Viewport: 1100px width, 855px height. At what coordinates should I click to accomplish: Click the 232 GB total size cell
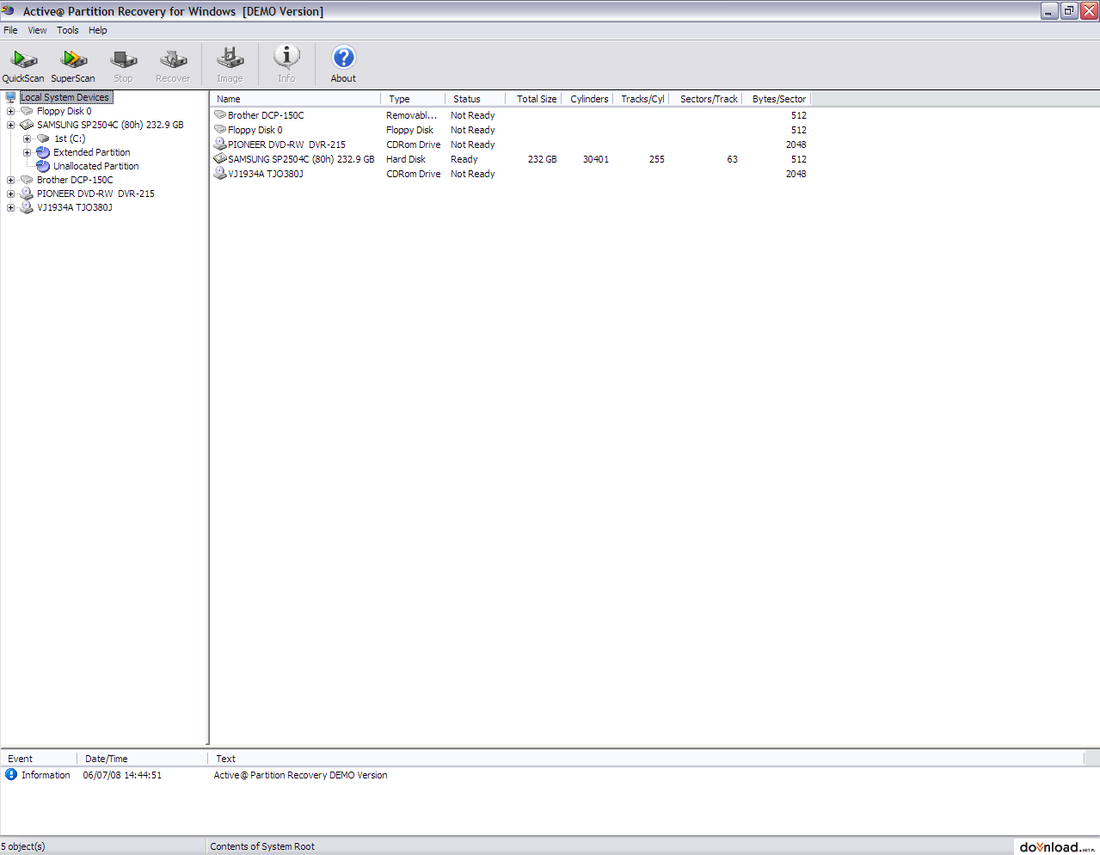point(542,159)
